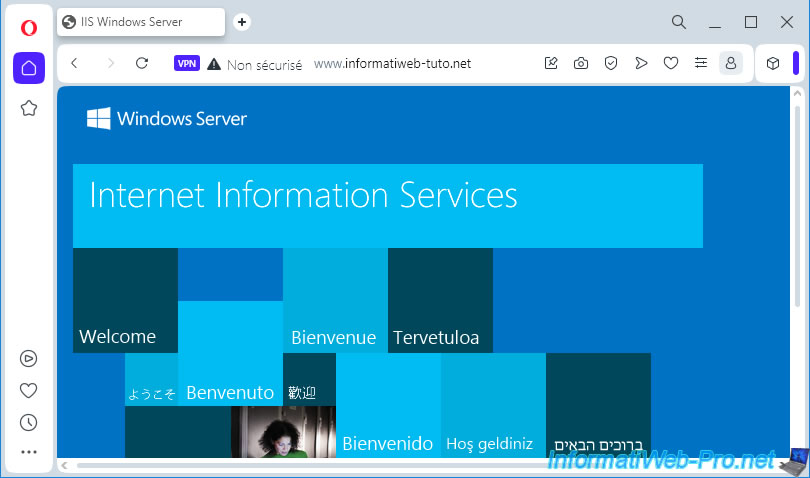This screenshot has height=478, width=810.
Task: Click the Benvenuto tile
Action: point(230,353)
